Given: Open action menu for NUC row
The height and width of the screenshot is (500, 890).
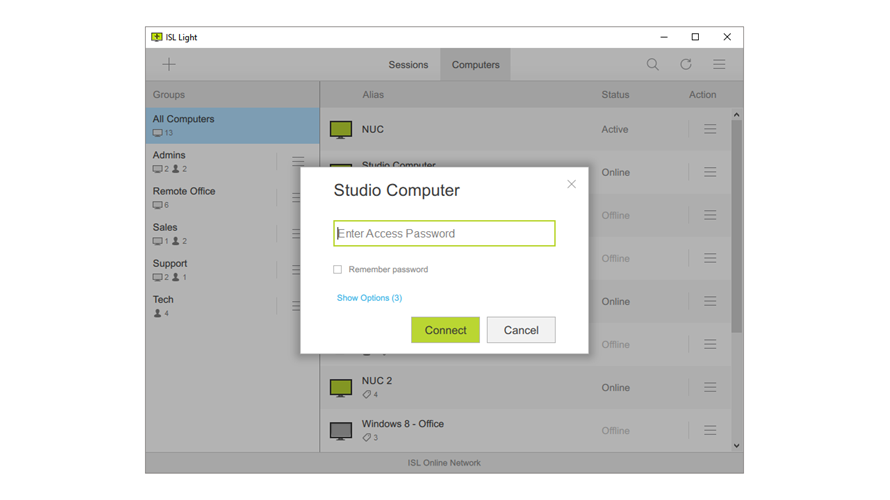Looking at the screenshot, I should point(710,129).
